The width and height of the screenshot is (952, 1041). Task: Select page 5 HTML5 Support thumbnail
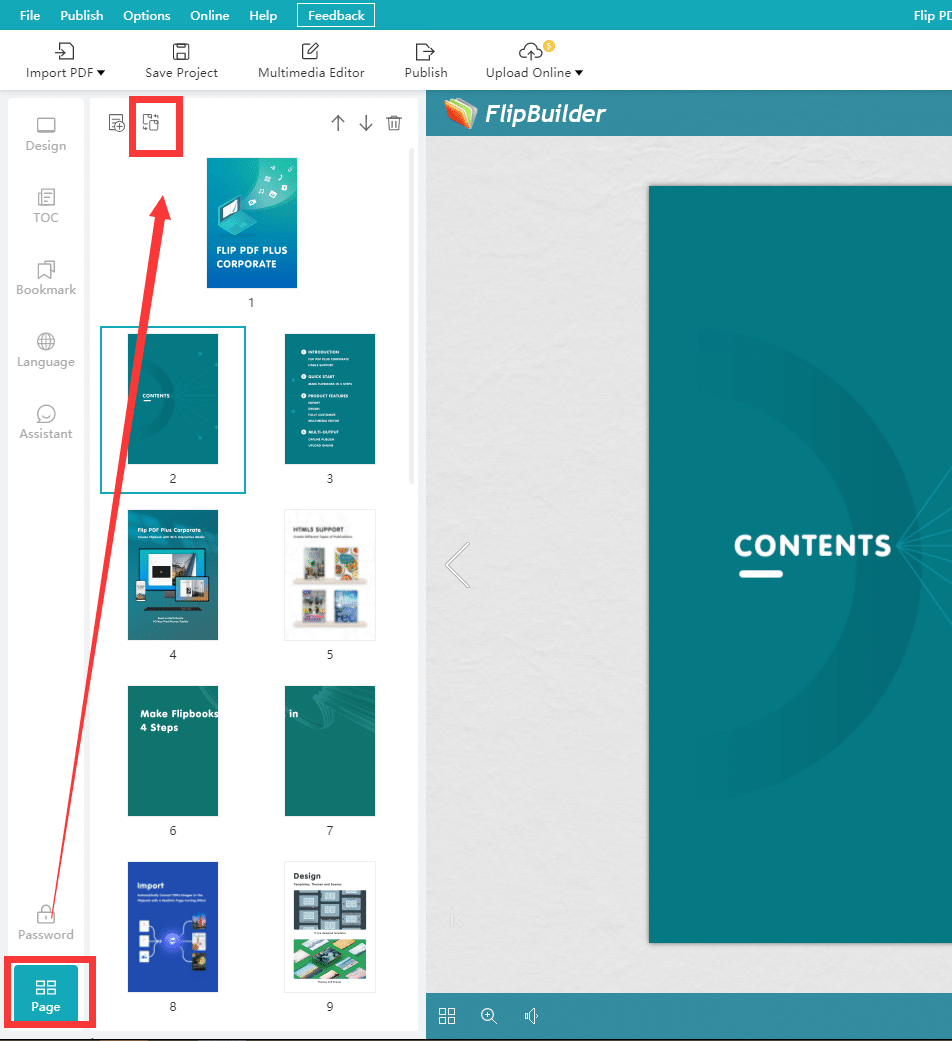click(330, 575)
